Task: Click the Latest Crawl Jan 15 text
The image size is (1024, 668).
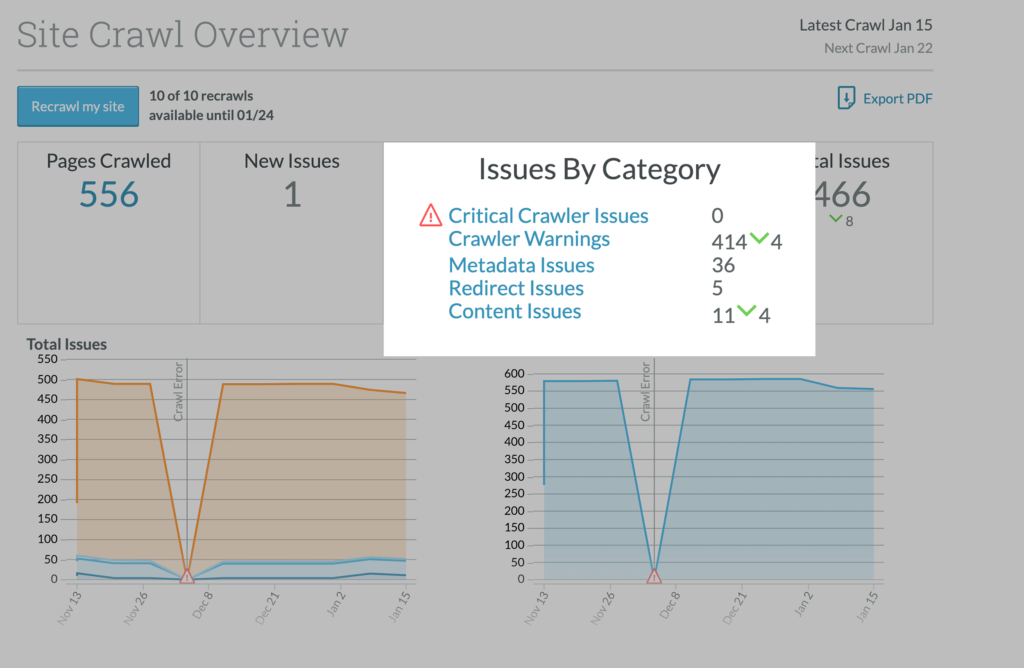Action: click(x=866, y=25)
